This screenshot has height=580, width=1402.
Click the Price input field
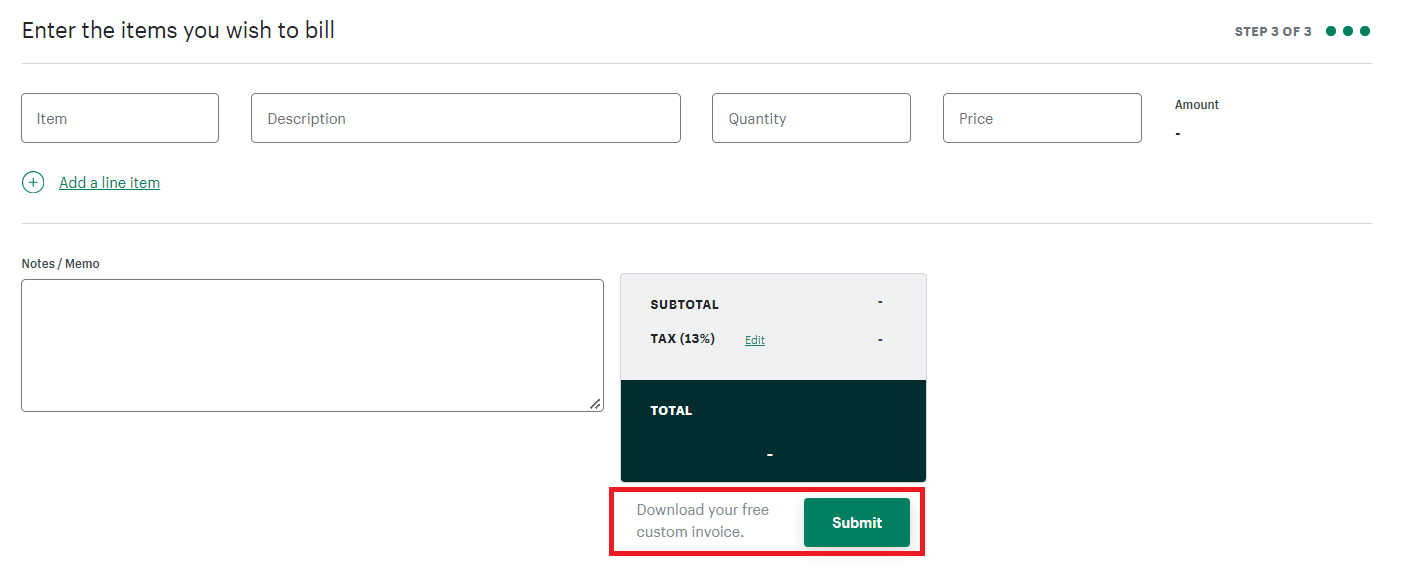coord(1041,118)
